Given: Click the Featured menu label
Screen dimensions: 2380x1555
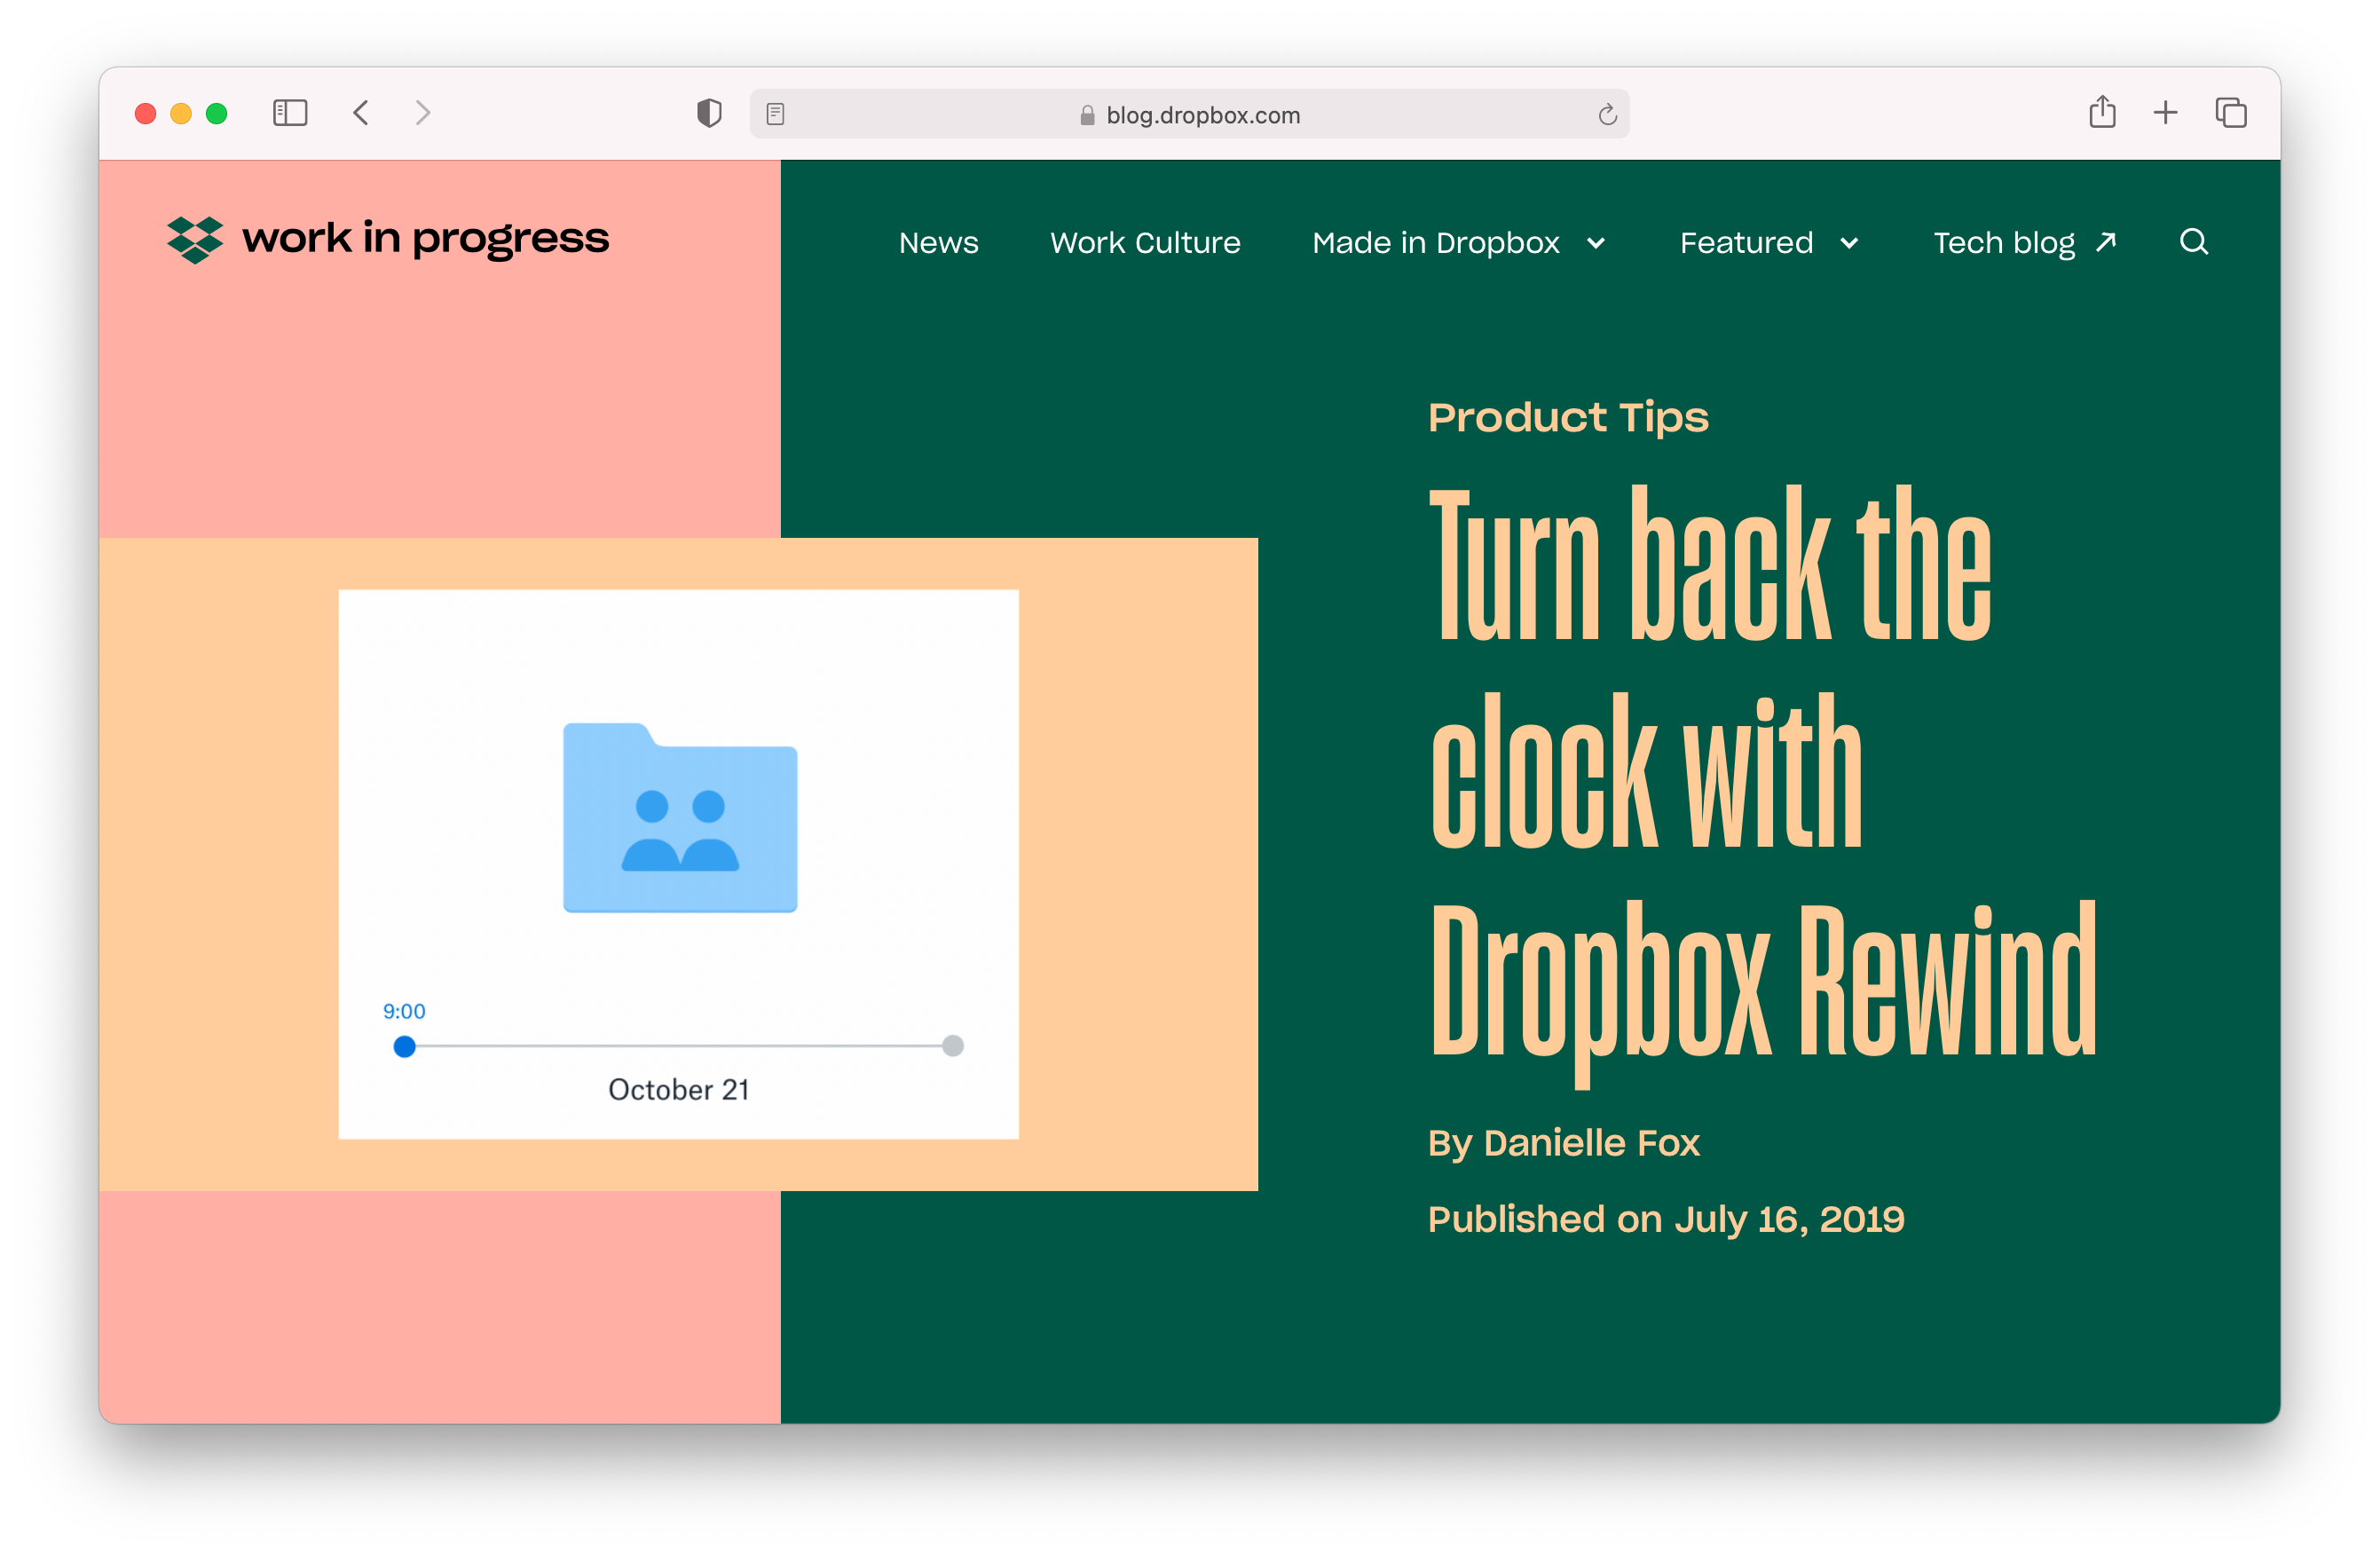Looking at the screenshot, I should (1746, 242).
